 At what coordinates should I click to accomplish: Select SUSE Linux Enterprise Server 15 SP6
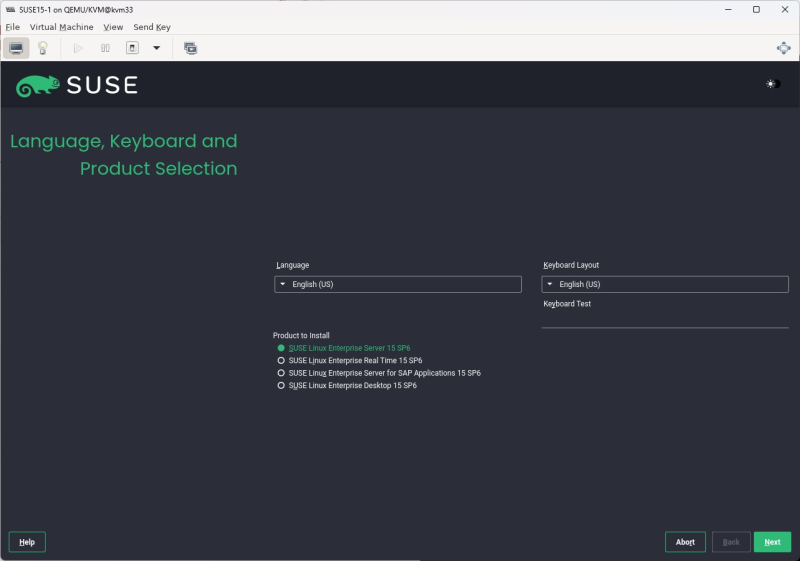pyautogui.click(x=344, y=348)
